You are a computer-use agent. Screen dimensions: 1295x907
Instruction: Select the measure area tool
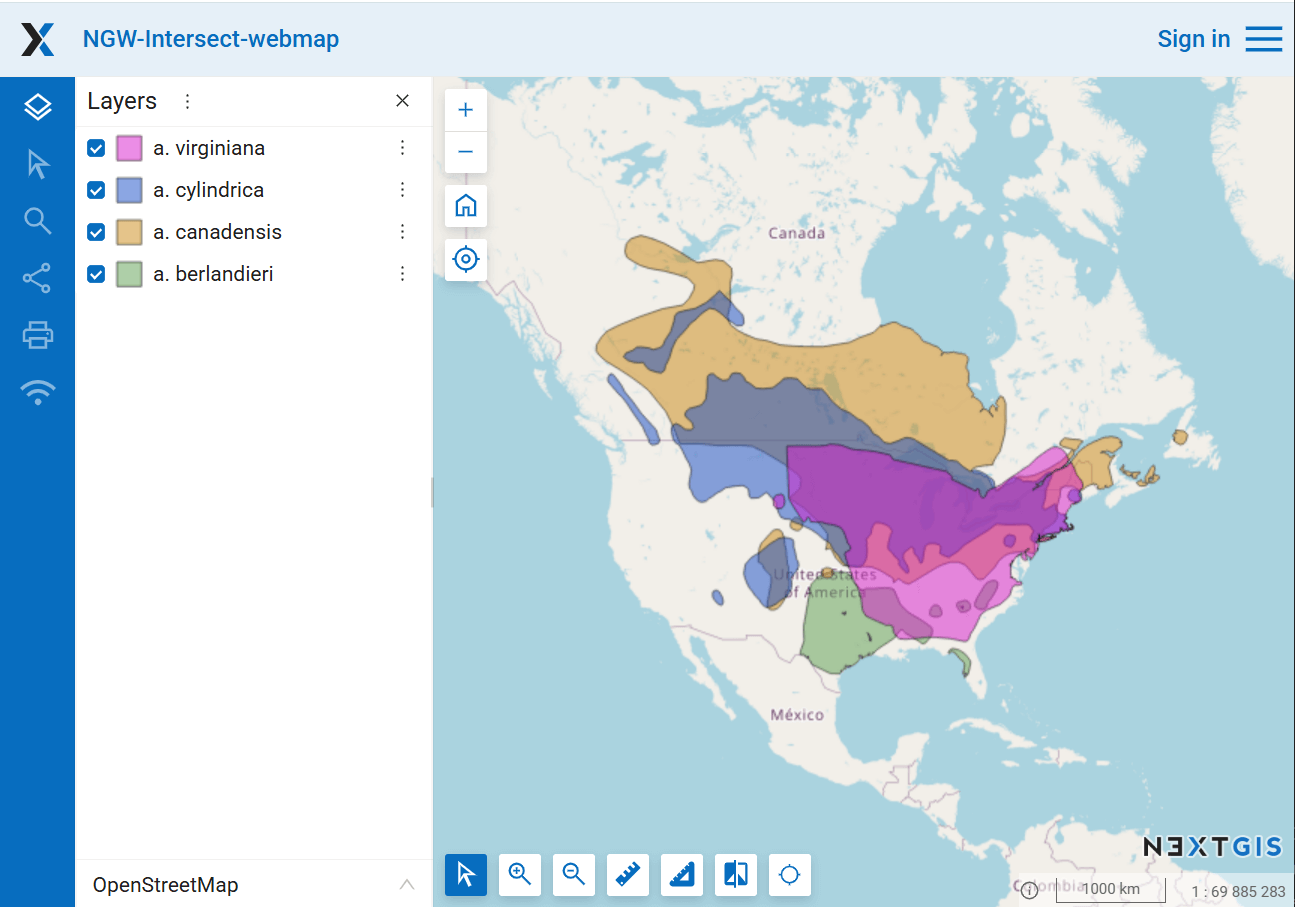coord(682,875)
